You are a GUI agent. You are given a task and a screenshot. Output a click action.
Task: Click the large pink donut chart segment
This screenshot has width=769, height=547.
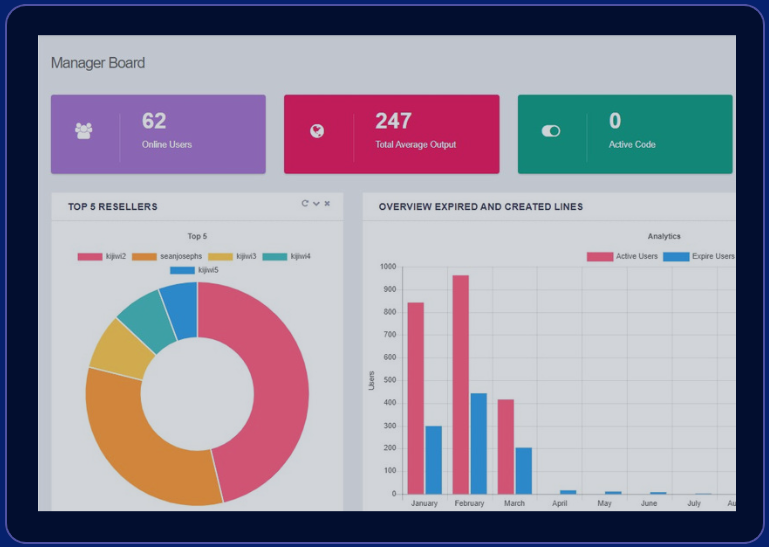(x=262, y=390)
